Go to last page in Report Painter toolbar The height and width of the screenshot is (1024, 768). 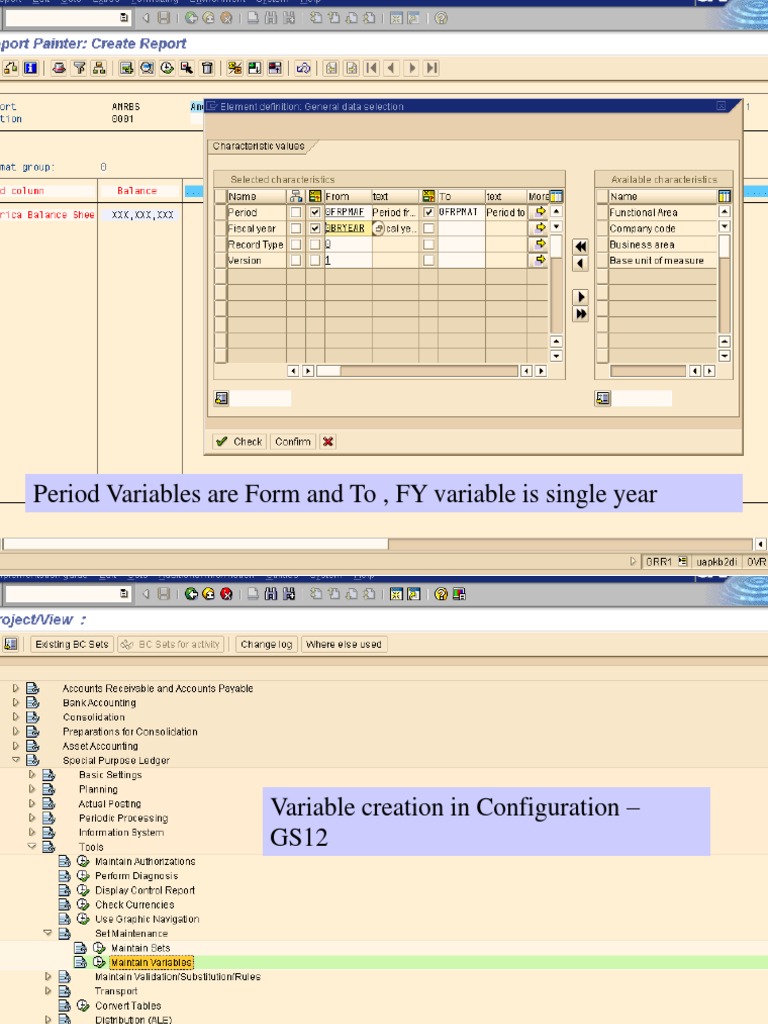432,68
